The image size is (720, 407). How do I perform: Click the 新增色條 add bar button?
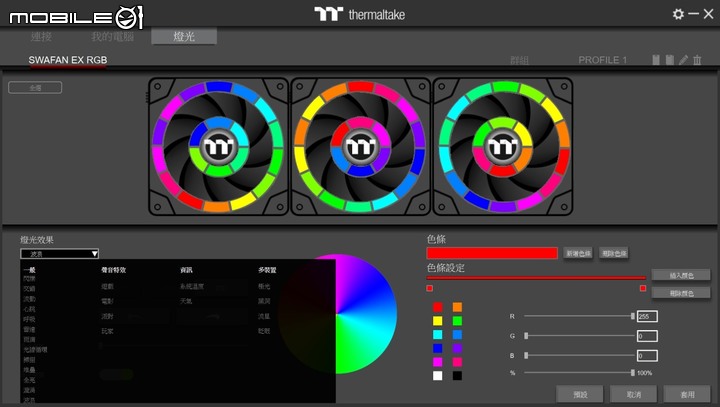click(x=578, y=253)
